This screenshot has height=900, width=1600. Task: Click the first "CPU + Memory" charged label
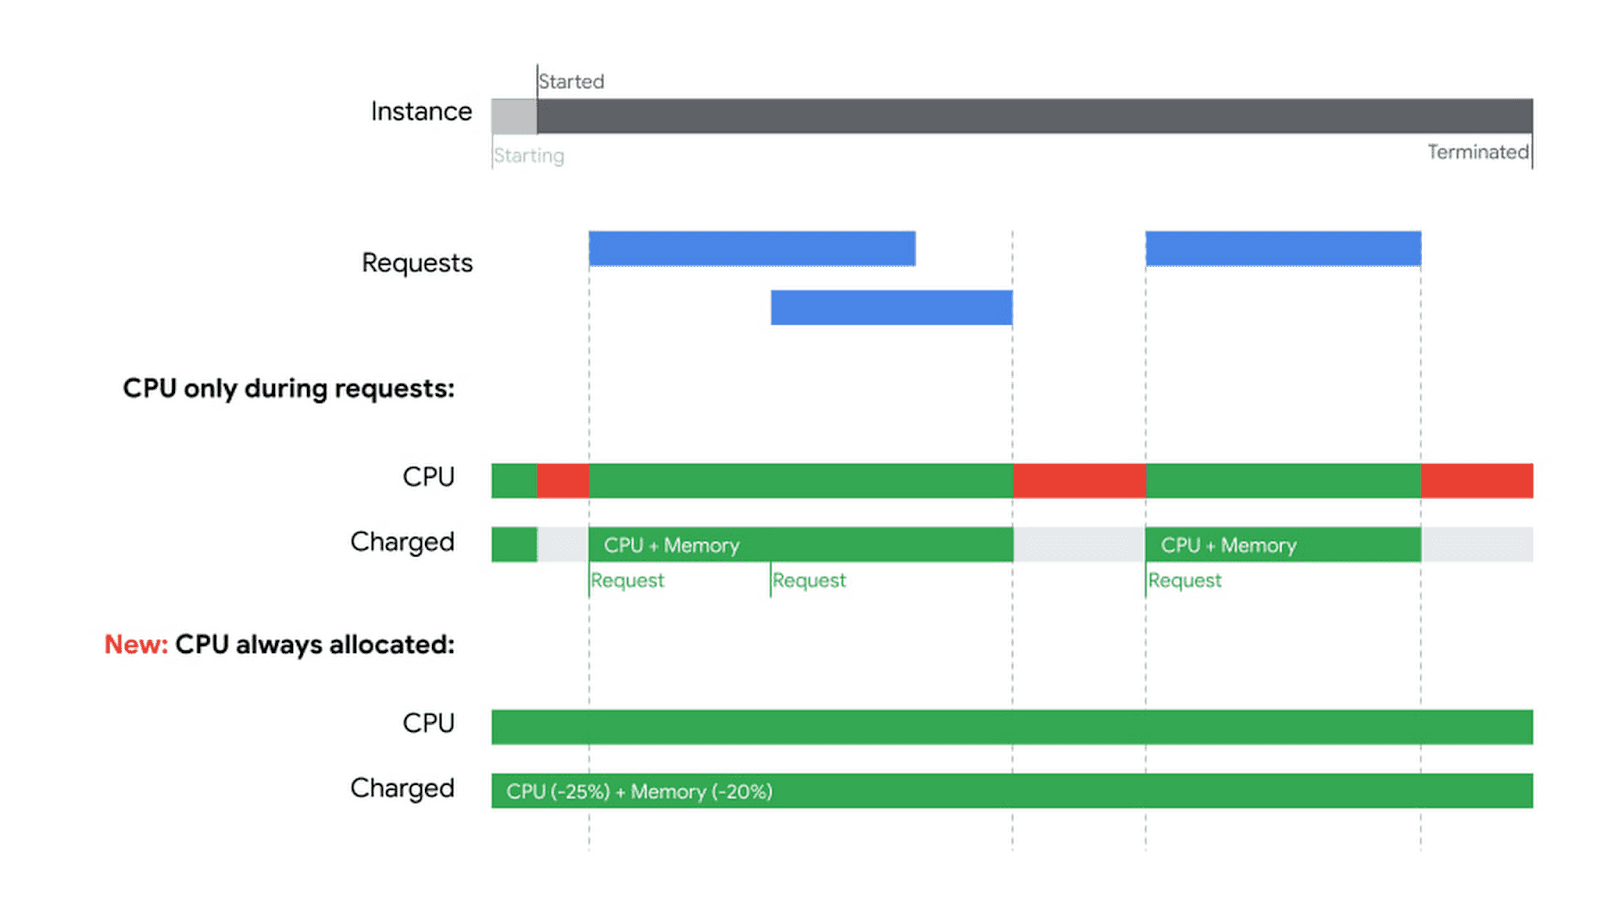[x=672, y=545]
